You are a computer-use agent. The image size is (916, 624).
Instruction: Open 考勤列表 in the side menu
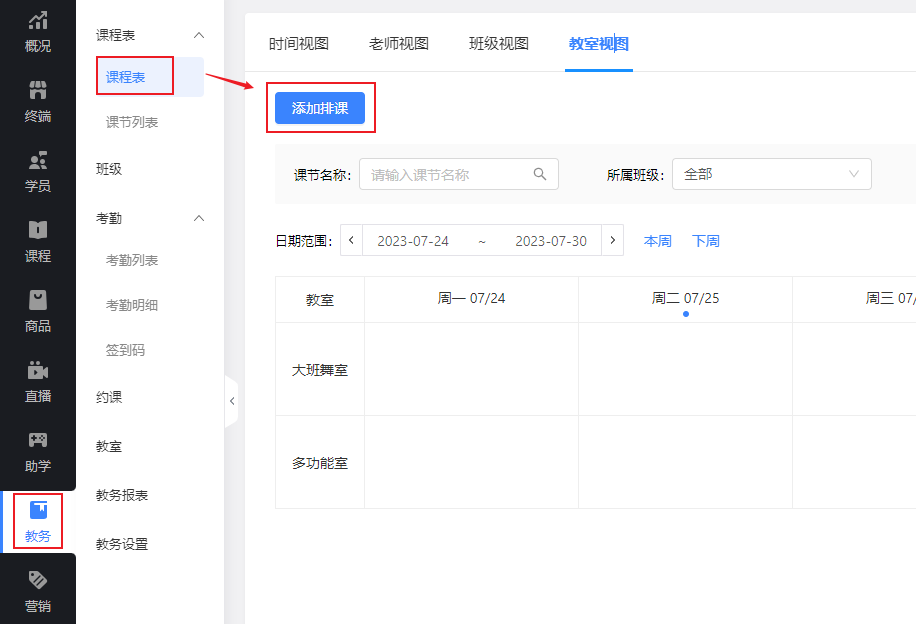tap(132, 260)
